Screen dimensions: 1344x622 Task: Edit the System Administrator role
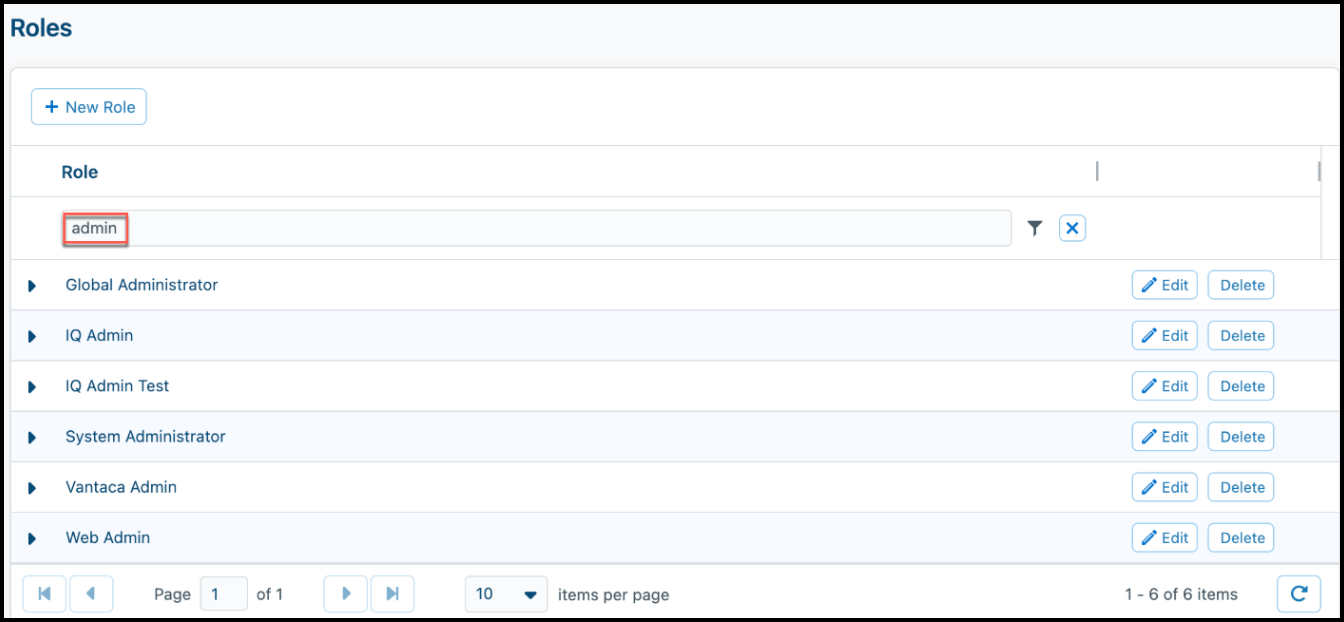[1164, 436]
